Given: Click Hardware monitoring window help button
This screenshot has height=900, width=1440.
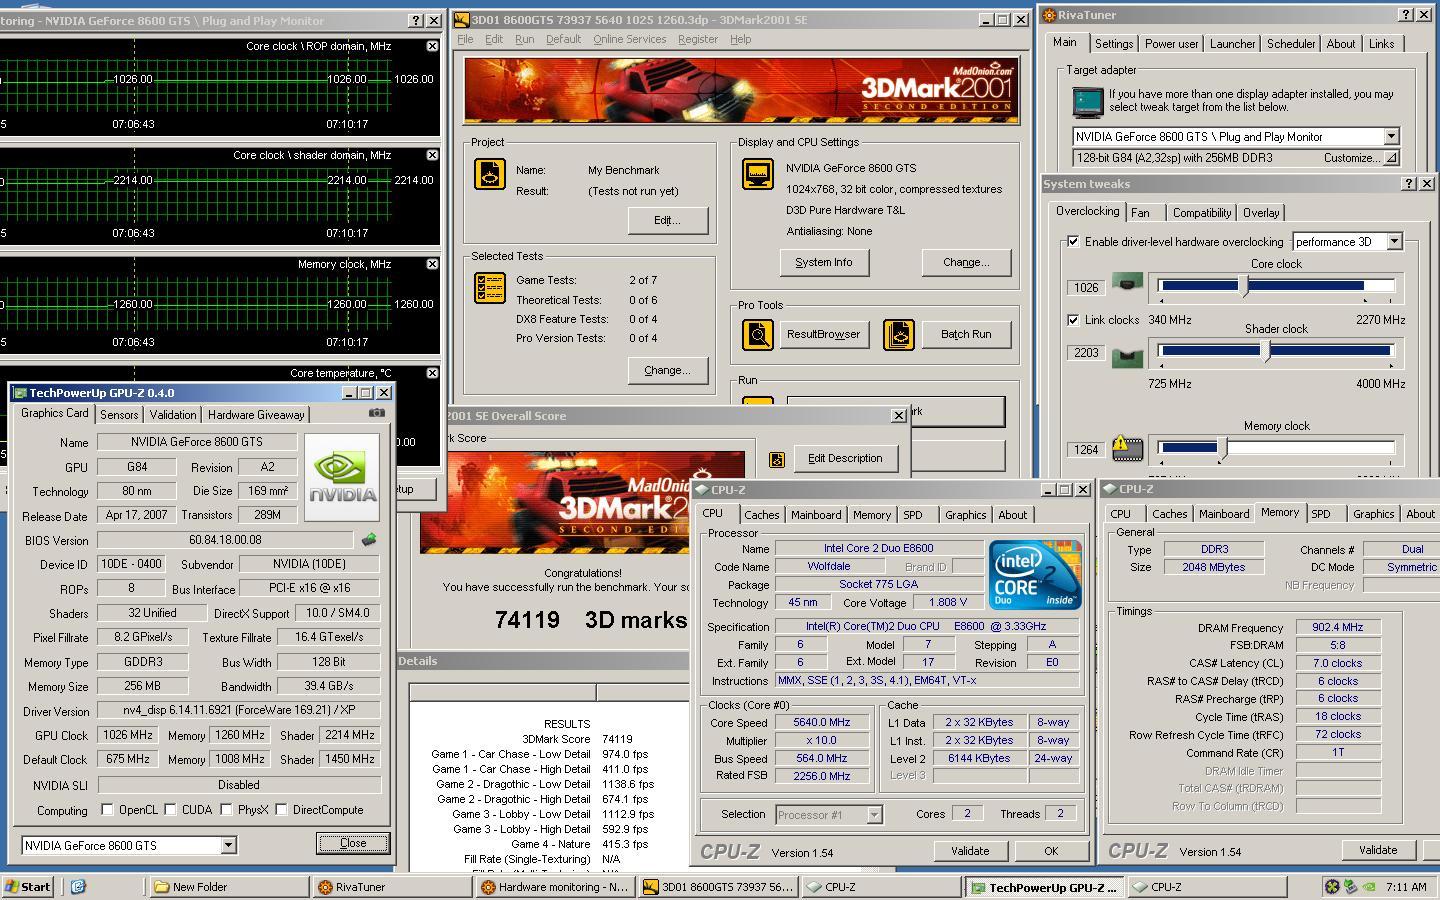Looking at the screenshot, I should coord(416,20).
